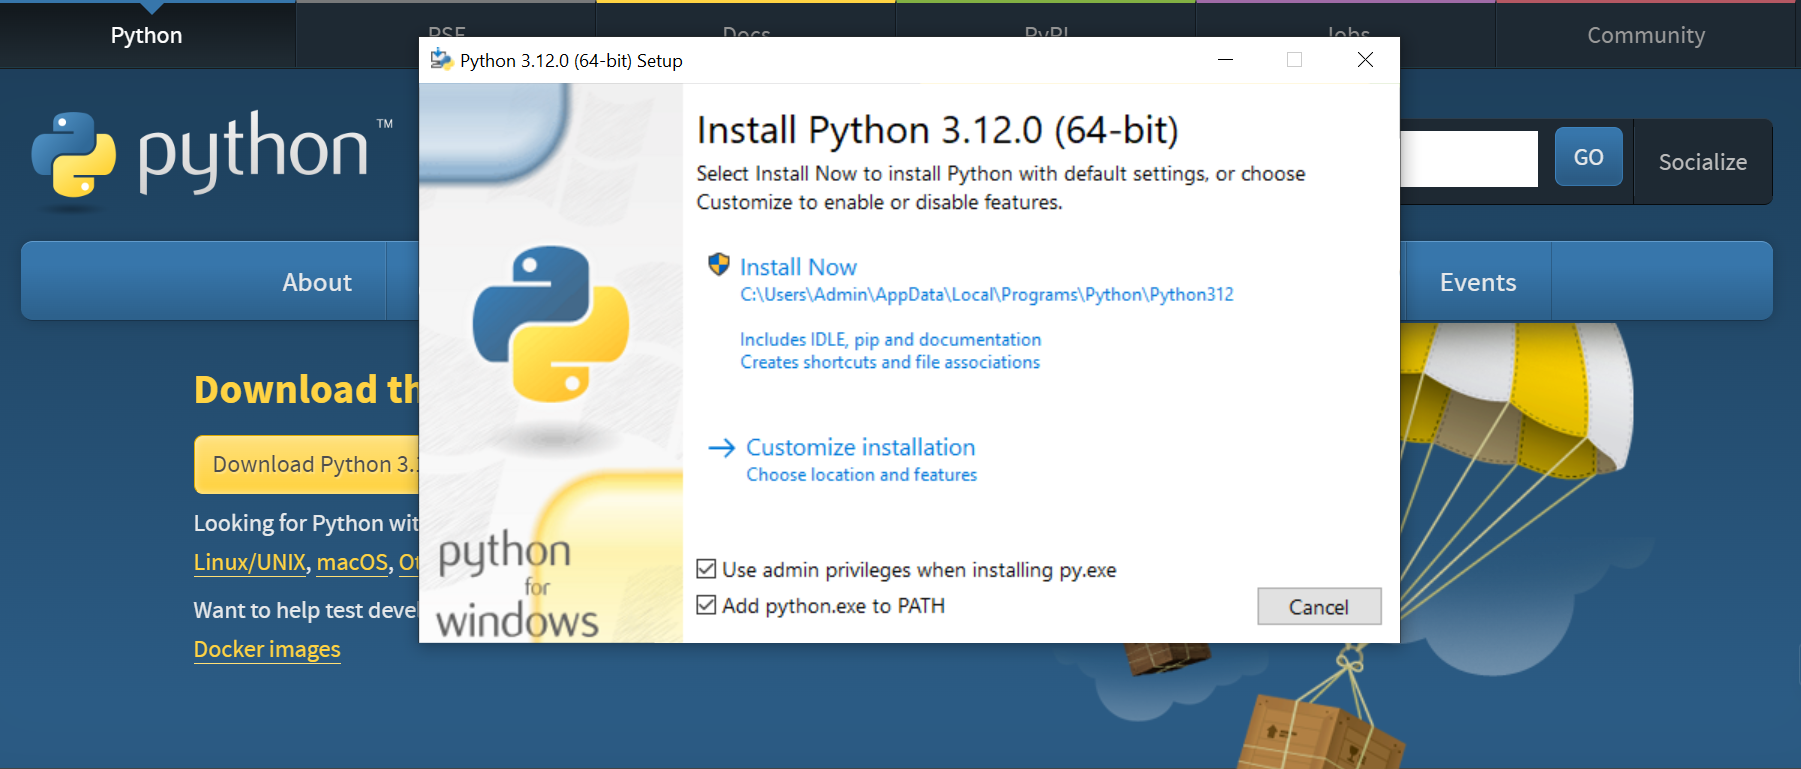Open Customize installation options
The image size is (1801, 769).
coord(860,448)
